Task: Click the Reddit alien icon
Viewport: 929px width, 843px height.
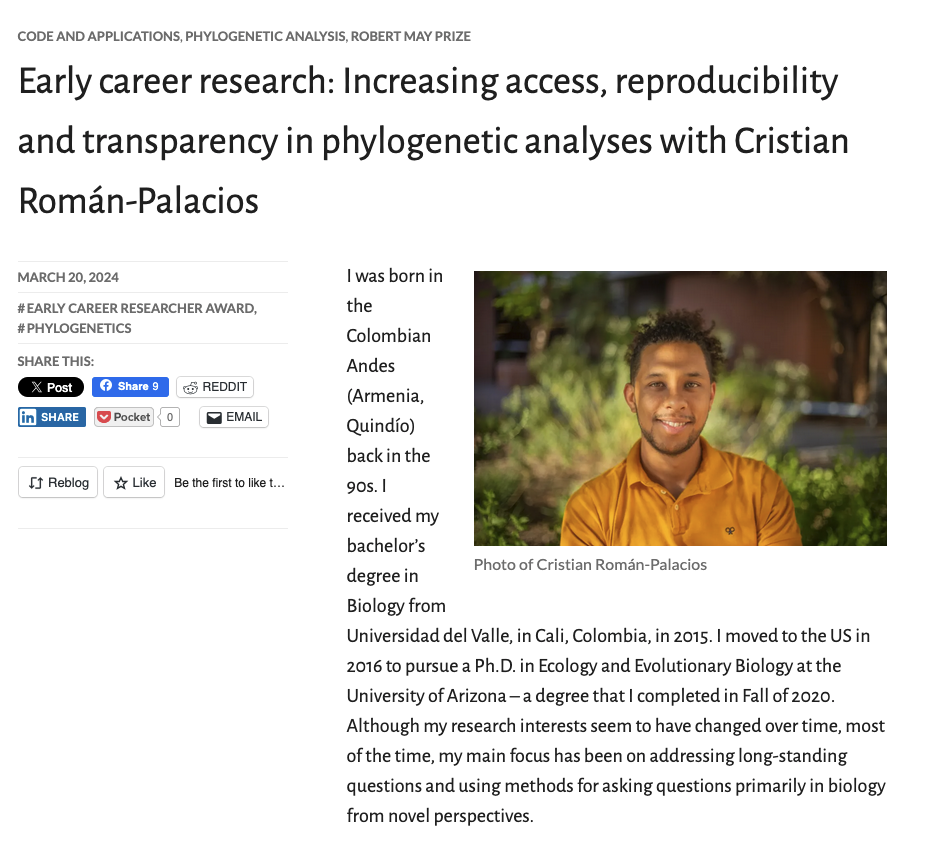Action: point(190,387)
